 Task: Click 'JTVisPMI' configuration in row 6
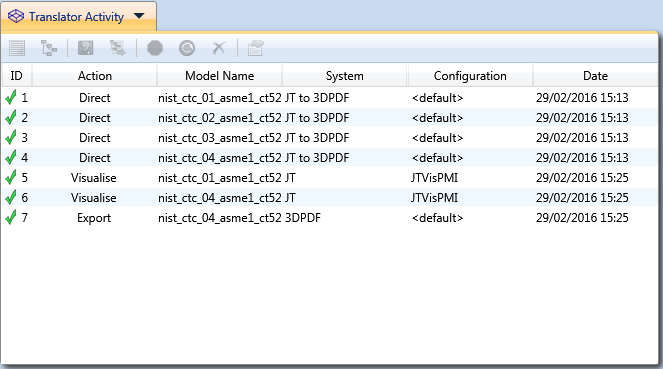pyautogui.click(x=434, y=198)
